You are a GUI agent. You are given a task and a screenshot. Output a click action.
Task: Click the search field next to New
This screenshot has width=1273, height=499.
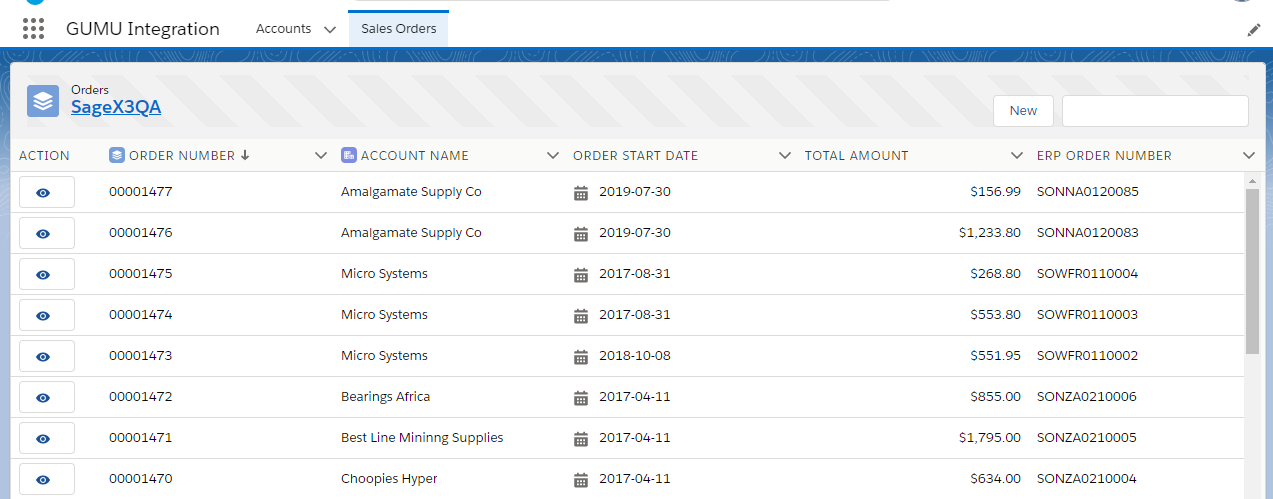[1154, 111]
